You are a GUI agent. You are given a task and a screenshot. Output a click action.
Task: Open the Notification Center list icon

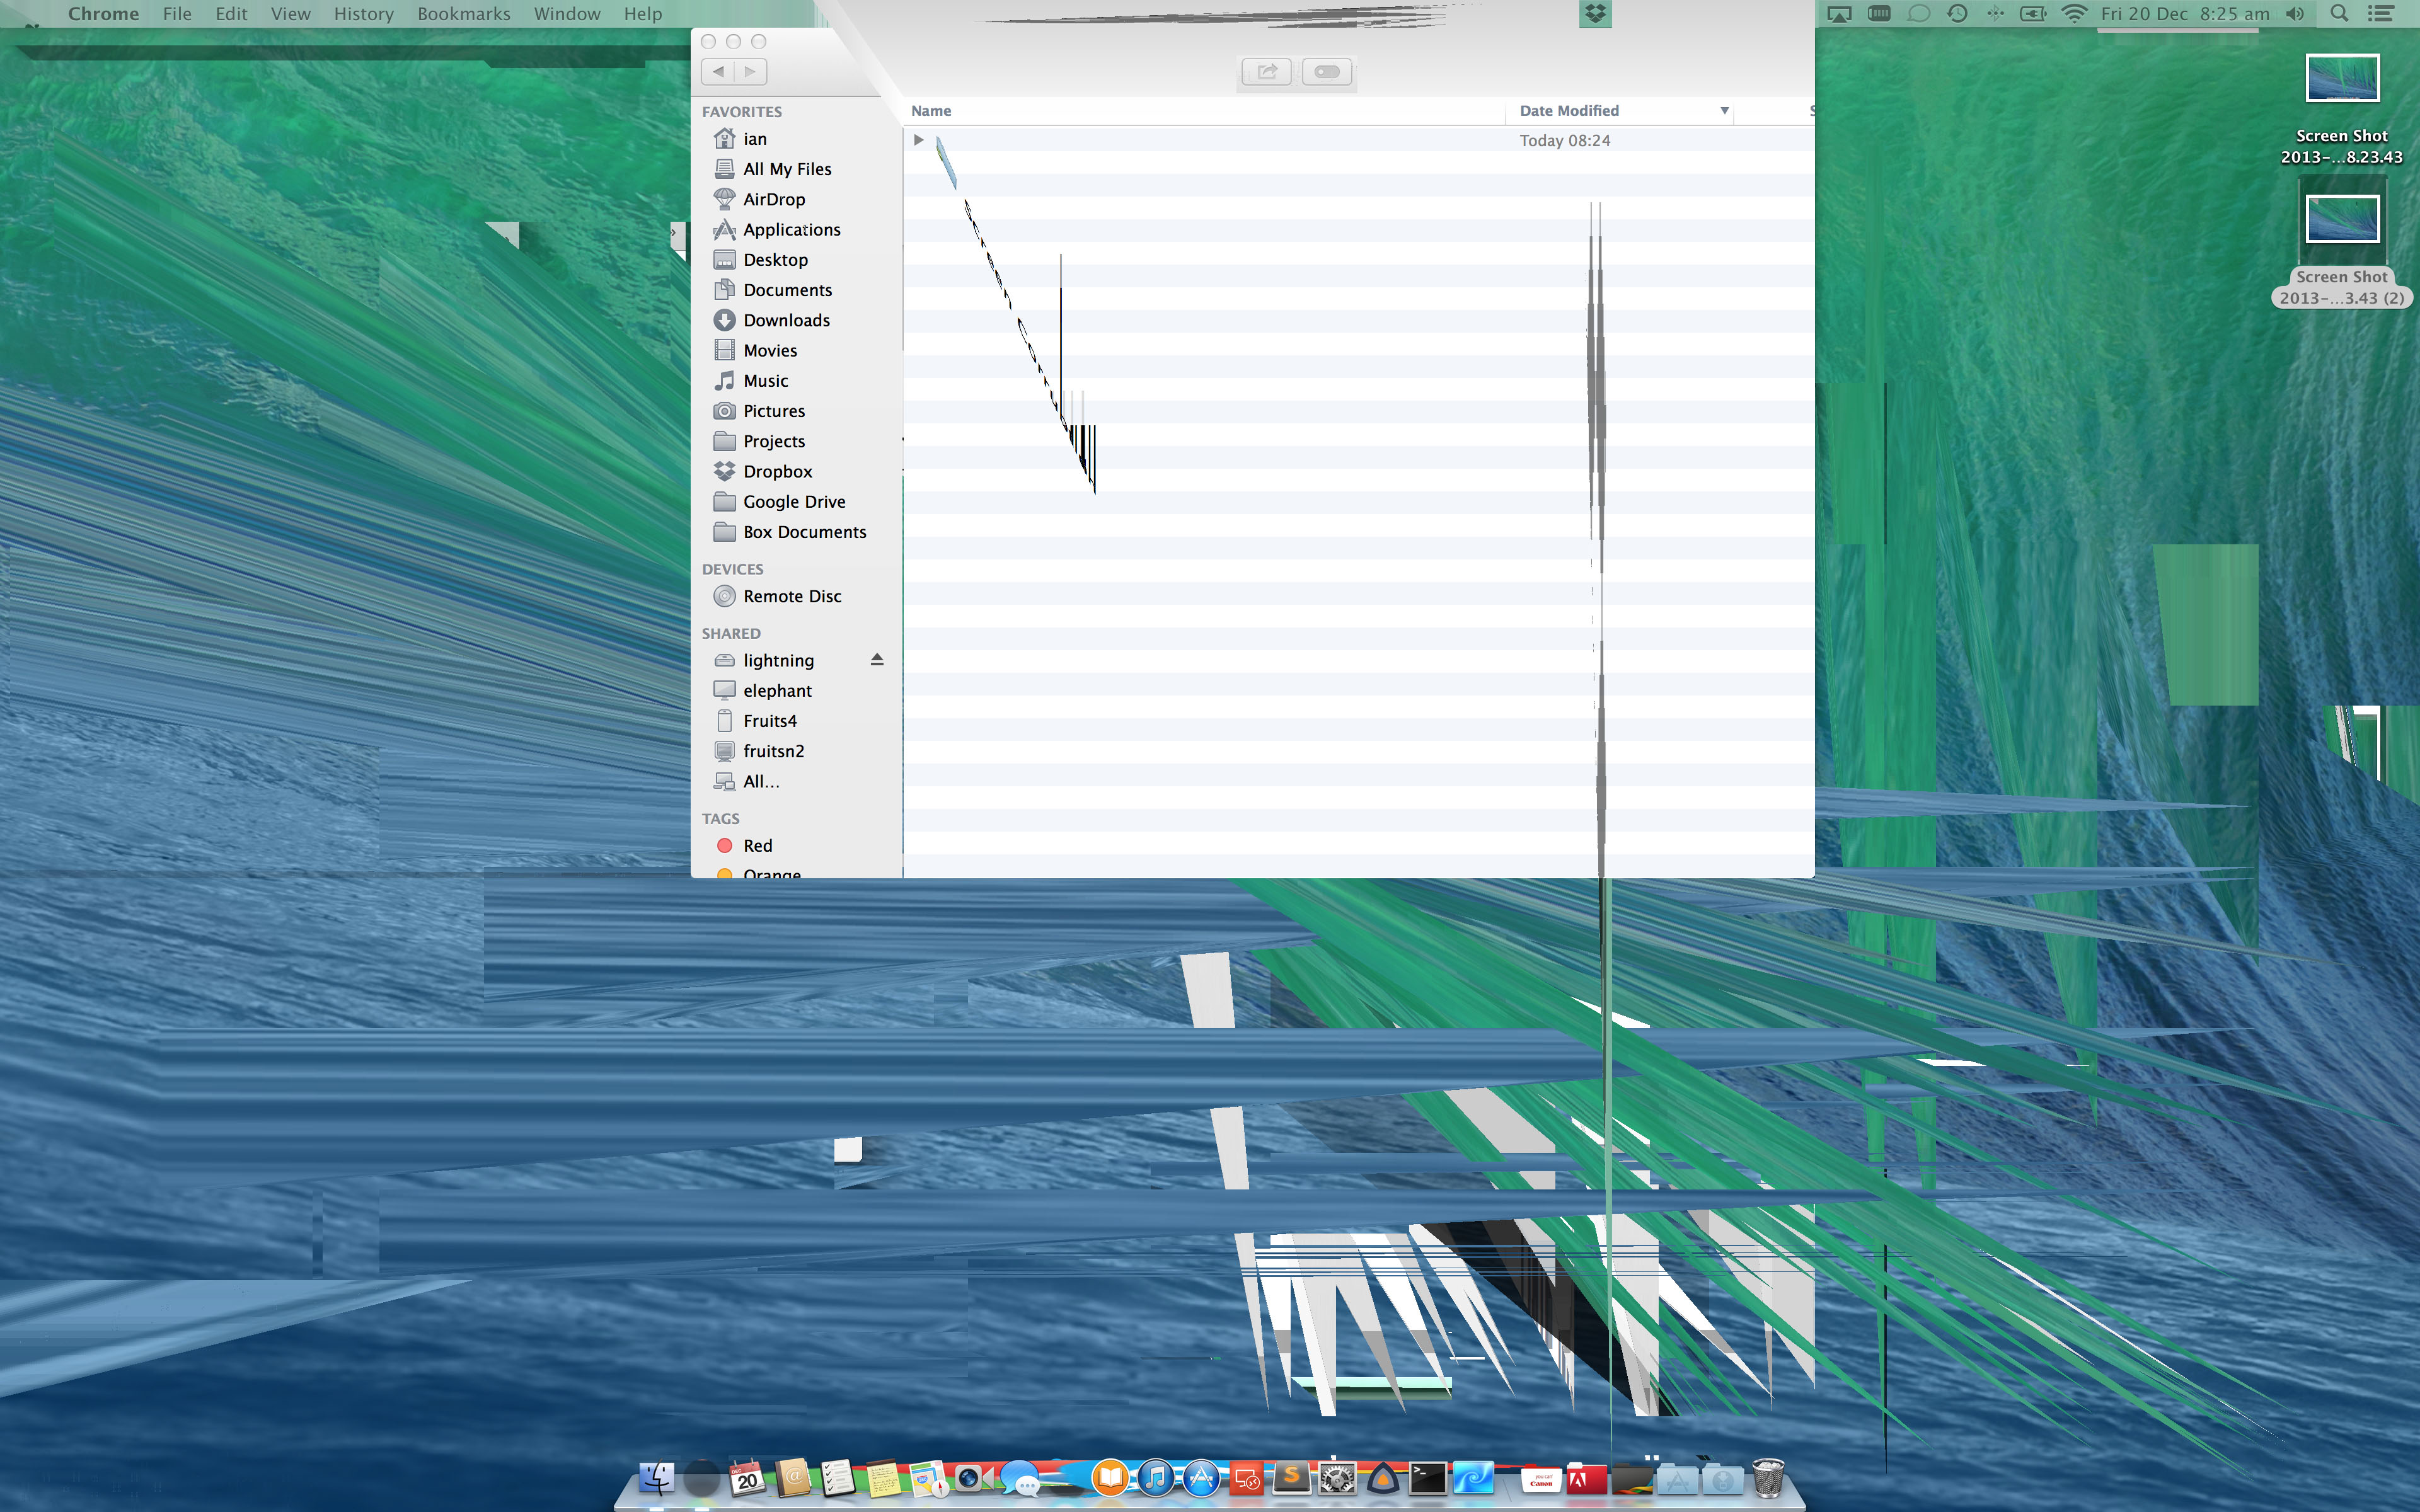2381,14
